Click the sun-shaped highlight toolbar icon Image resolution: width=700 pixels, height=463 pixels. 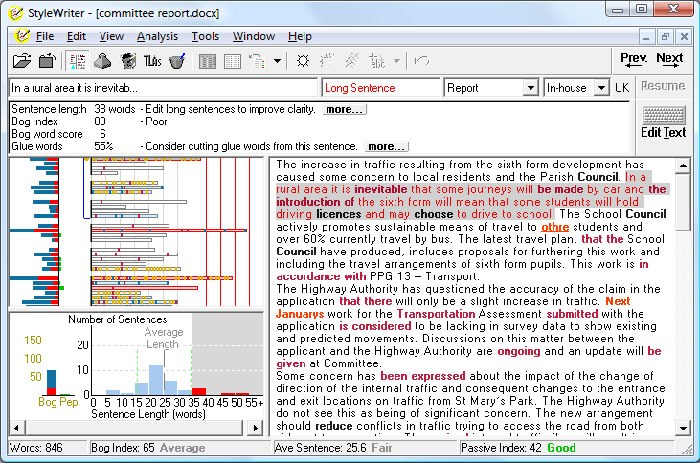(303, 61)
